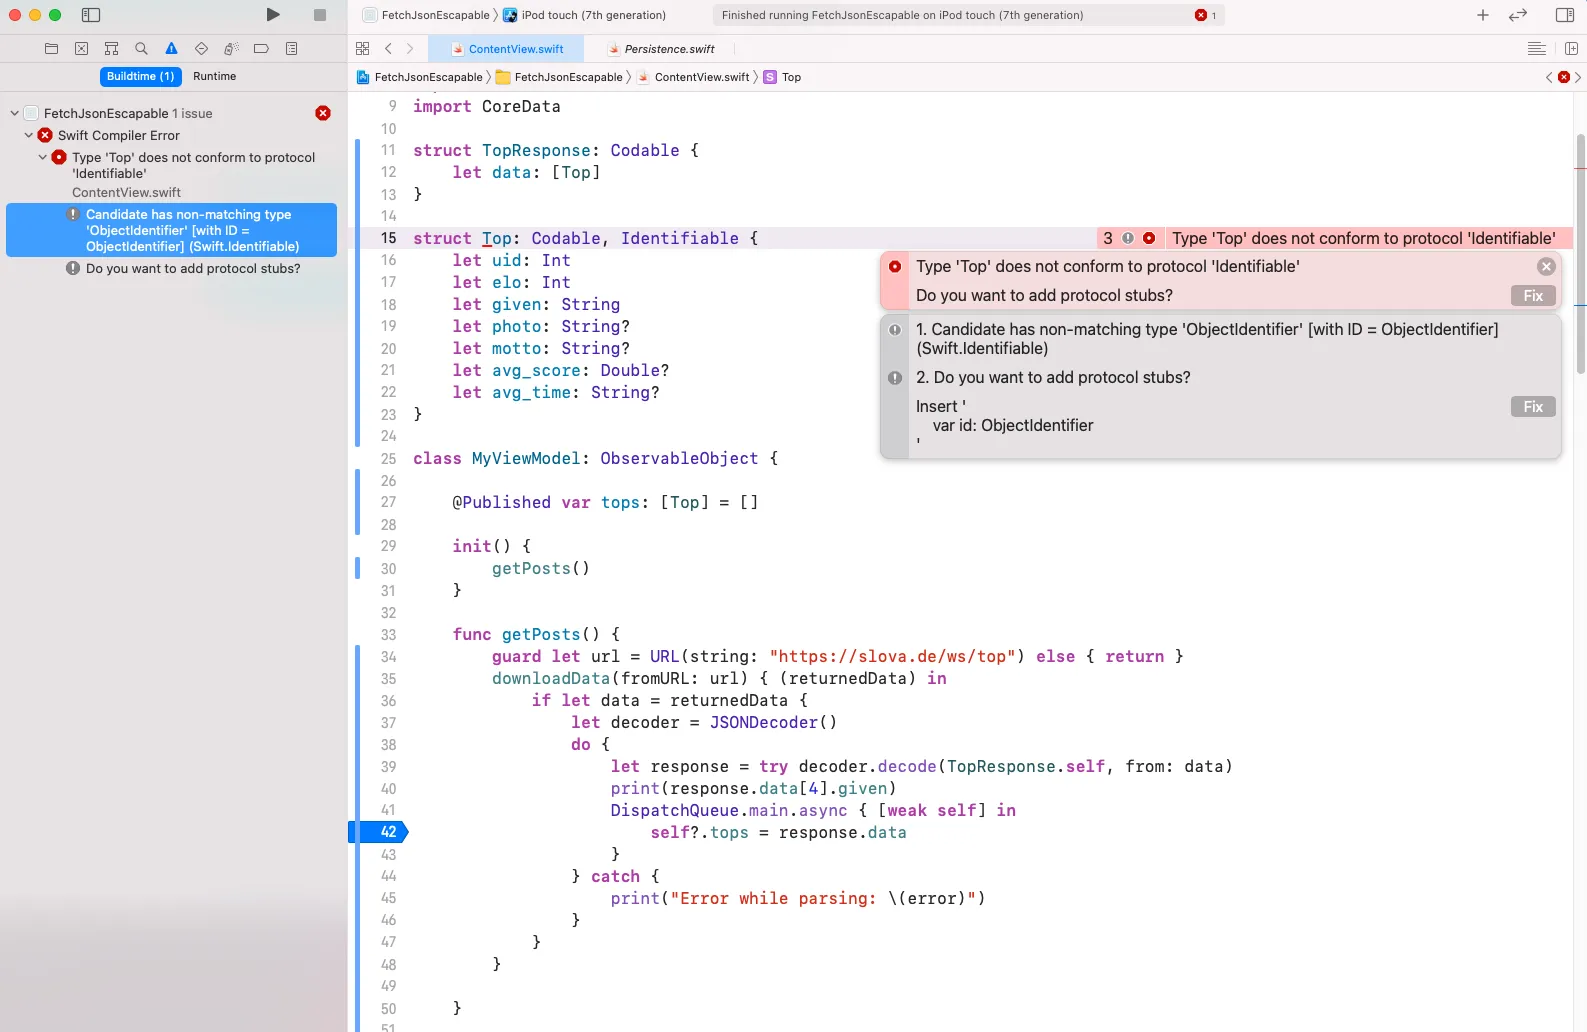The image size is (1587, 1032).
Task: Click the red error icon in popup header
Action: 895,267
